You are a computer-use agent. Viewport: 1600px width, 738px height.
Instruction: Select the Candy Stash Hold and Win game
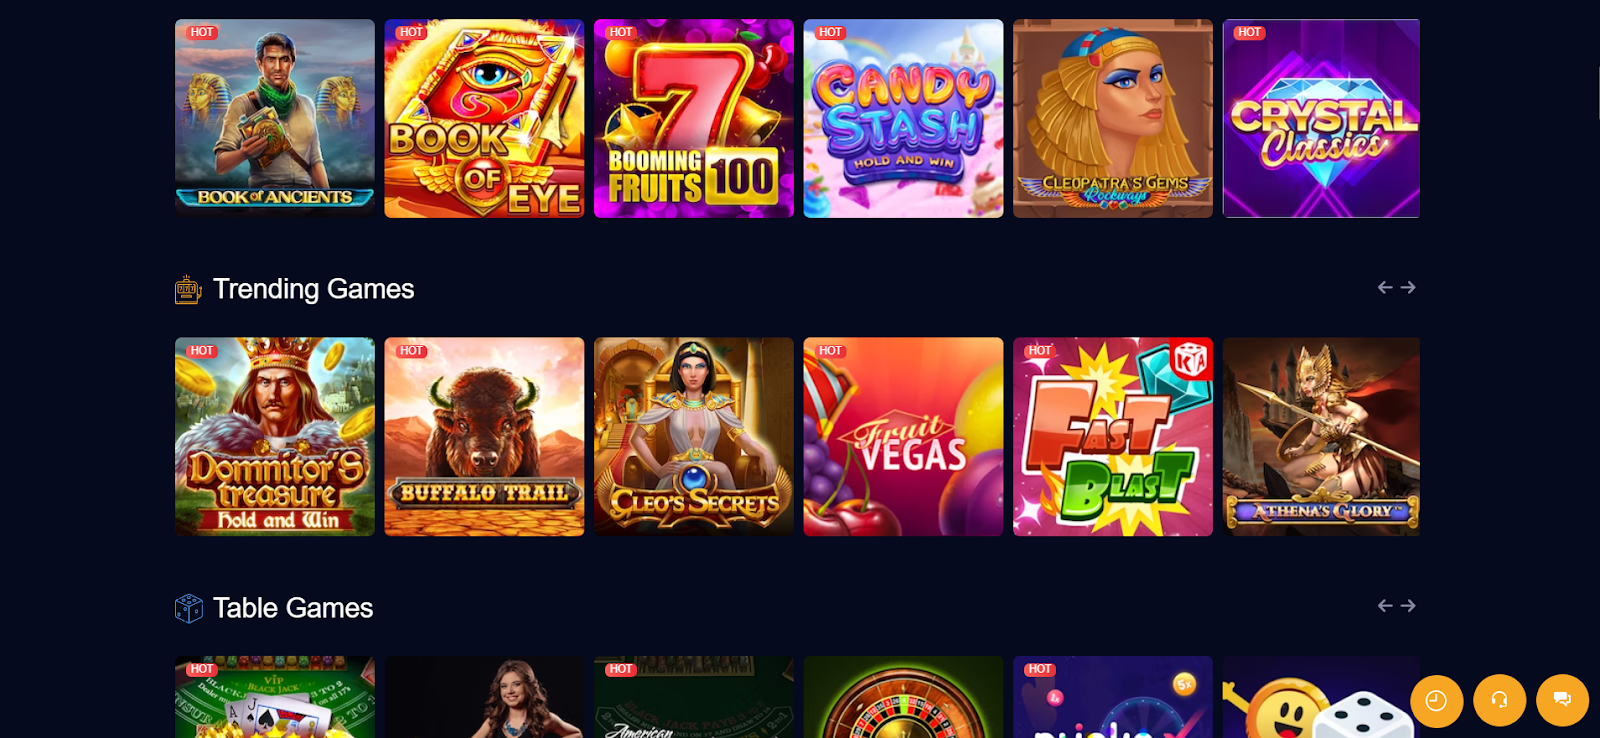[x=903, y=118]
